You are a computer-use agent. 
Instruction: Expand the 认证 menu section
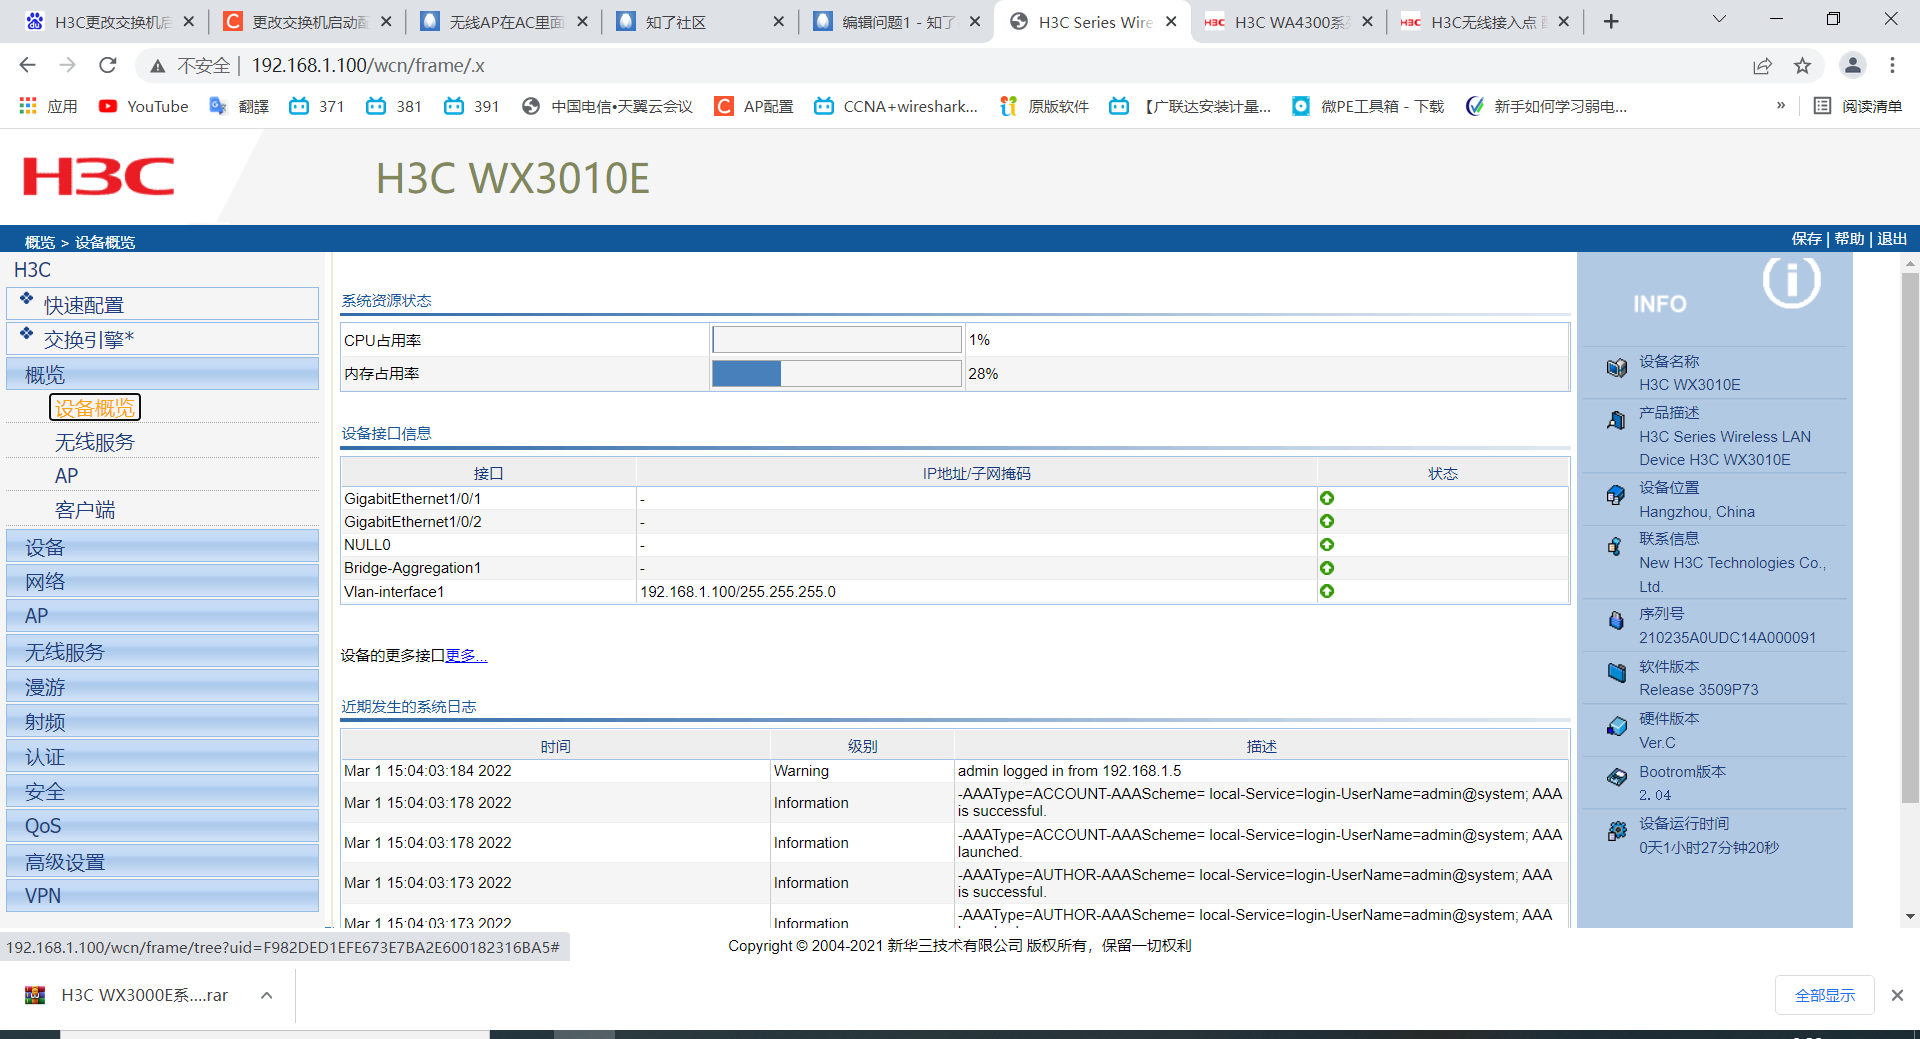tap(162, 756)
